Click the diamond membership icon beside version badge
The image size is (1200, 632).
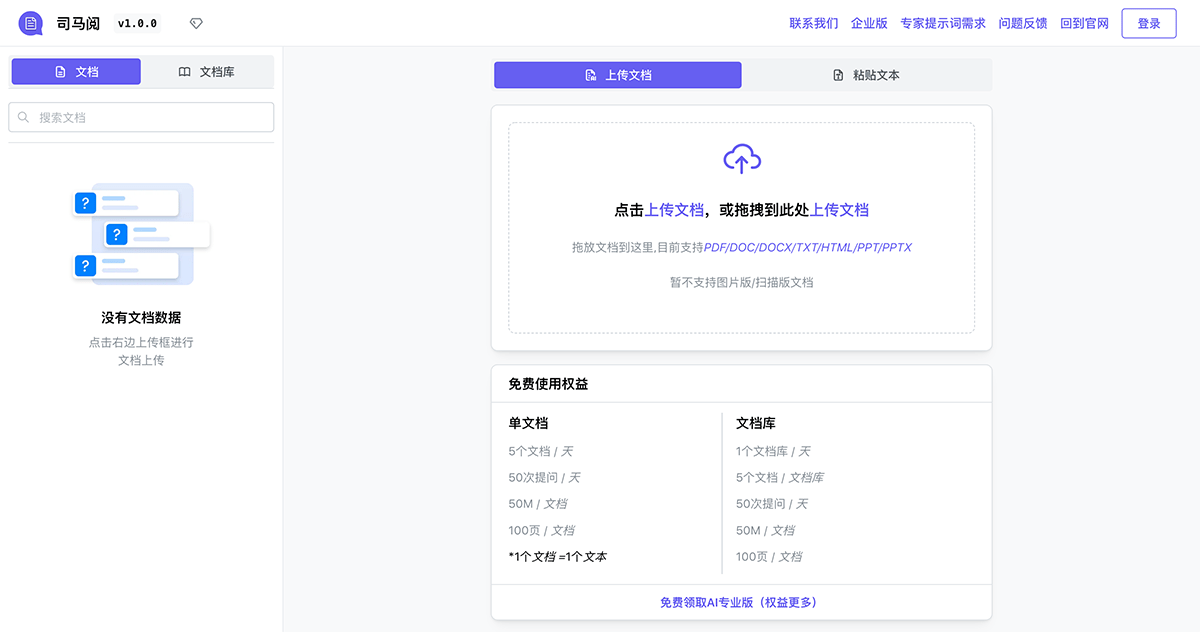(196, 22)
